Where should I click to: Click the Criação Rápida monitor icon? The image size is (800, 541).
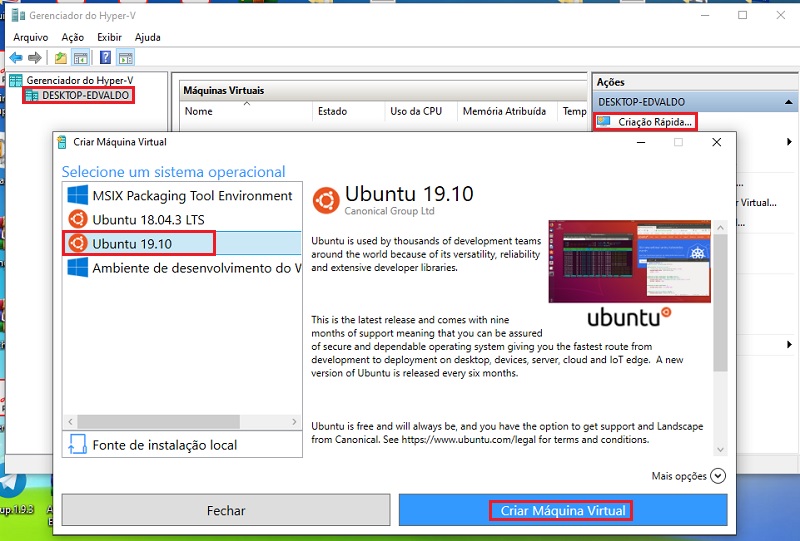coord(604,121)
